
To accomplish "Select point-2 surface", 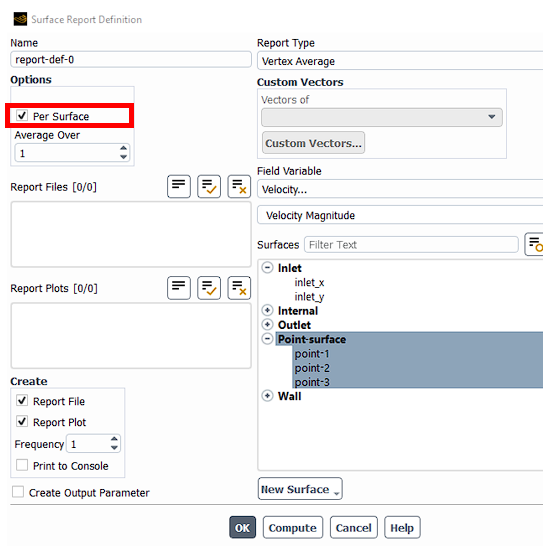I will [312, 368].
